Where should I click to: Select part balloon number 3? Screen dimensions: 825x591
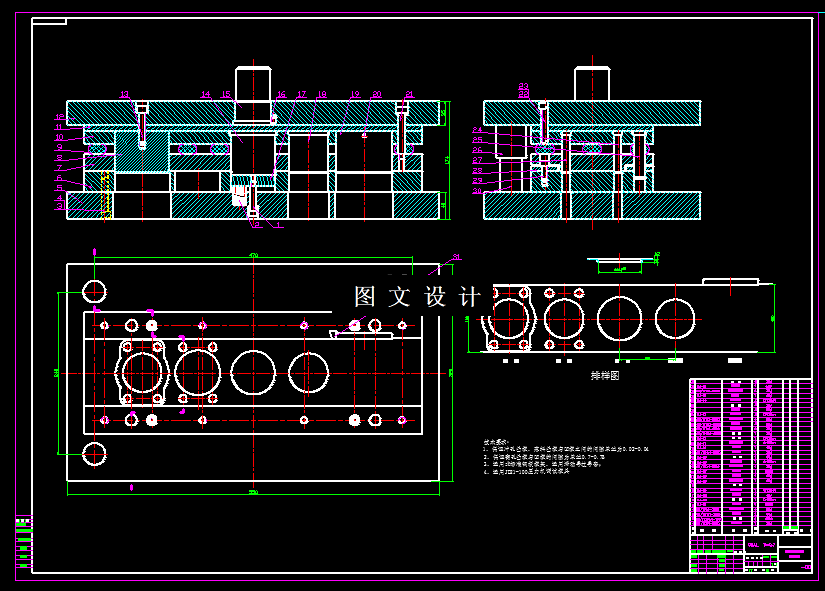point(59,206)
